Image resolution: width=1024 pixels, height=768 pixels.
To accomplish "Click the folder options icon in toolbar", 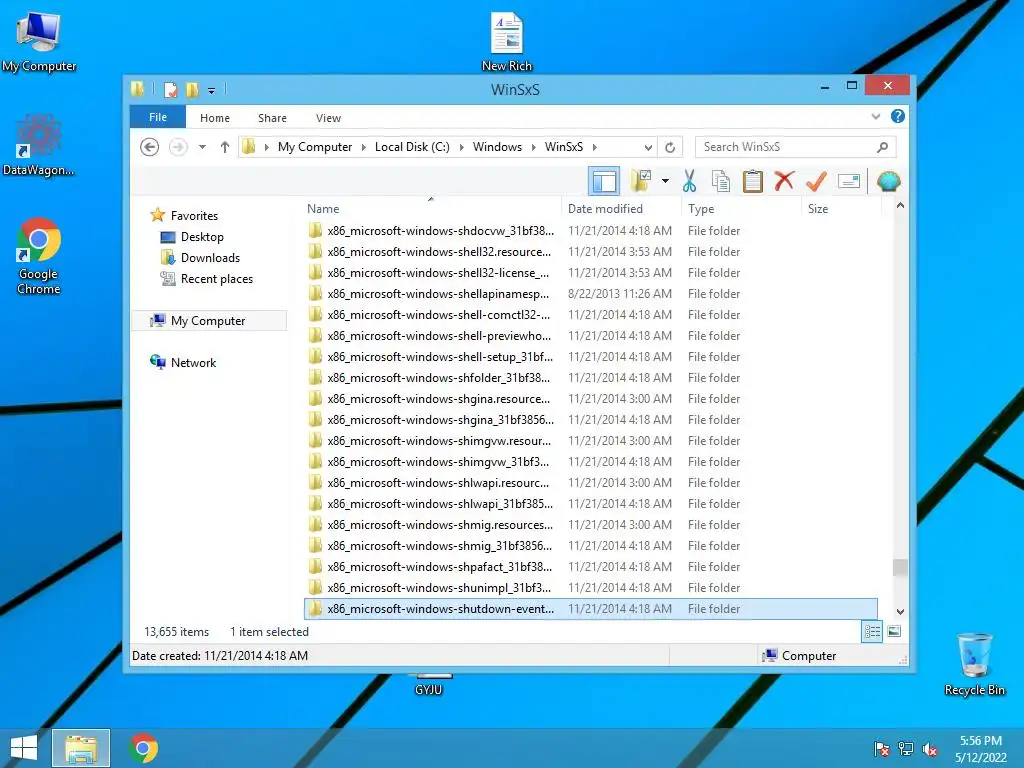I will [641, 181].
